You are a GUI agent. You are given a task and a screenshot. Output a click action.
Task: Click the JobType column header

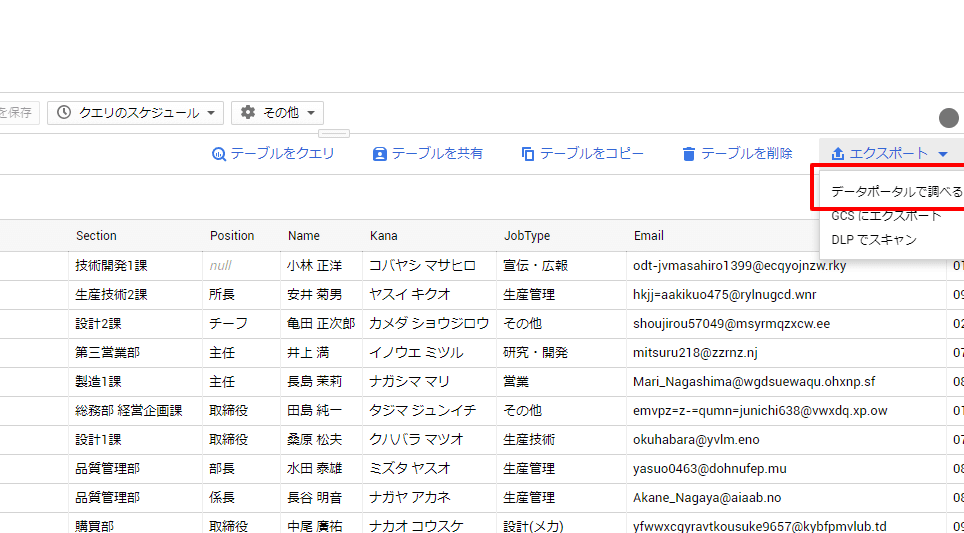[x=526, y=236]
